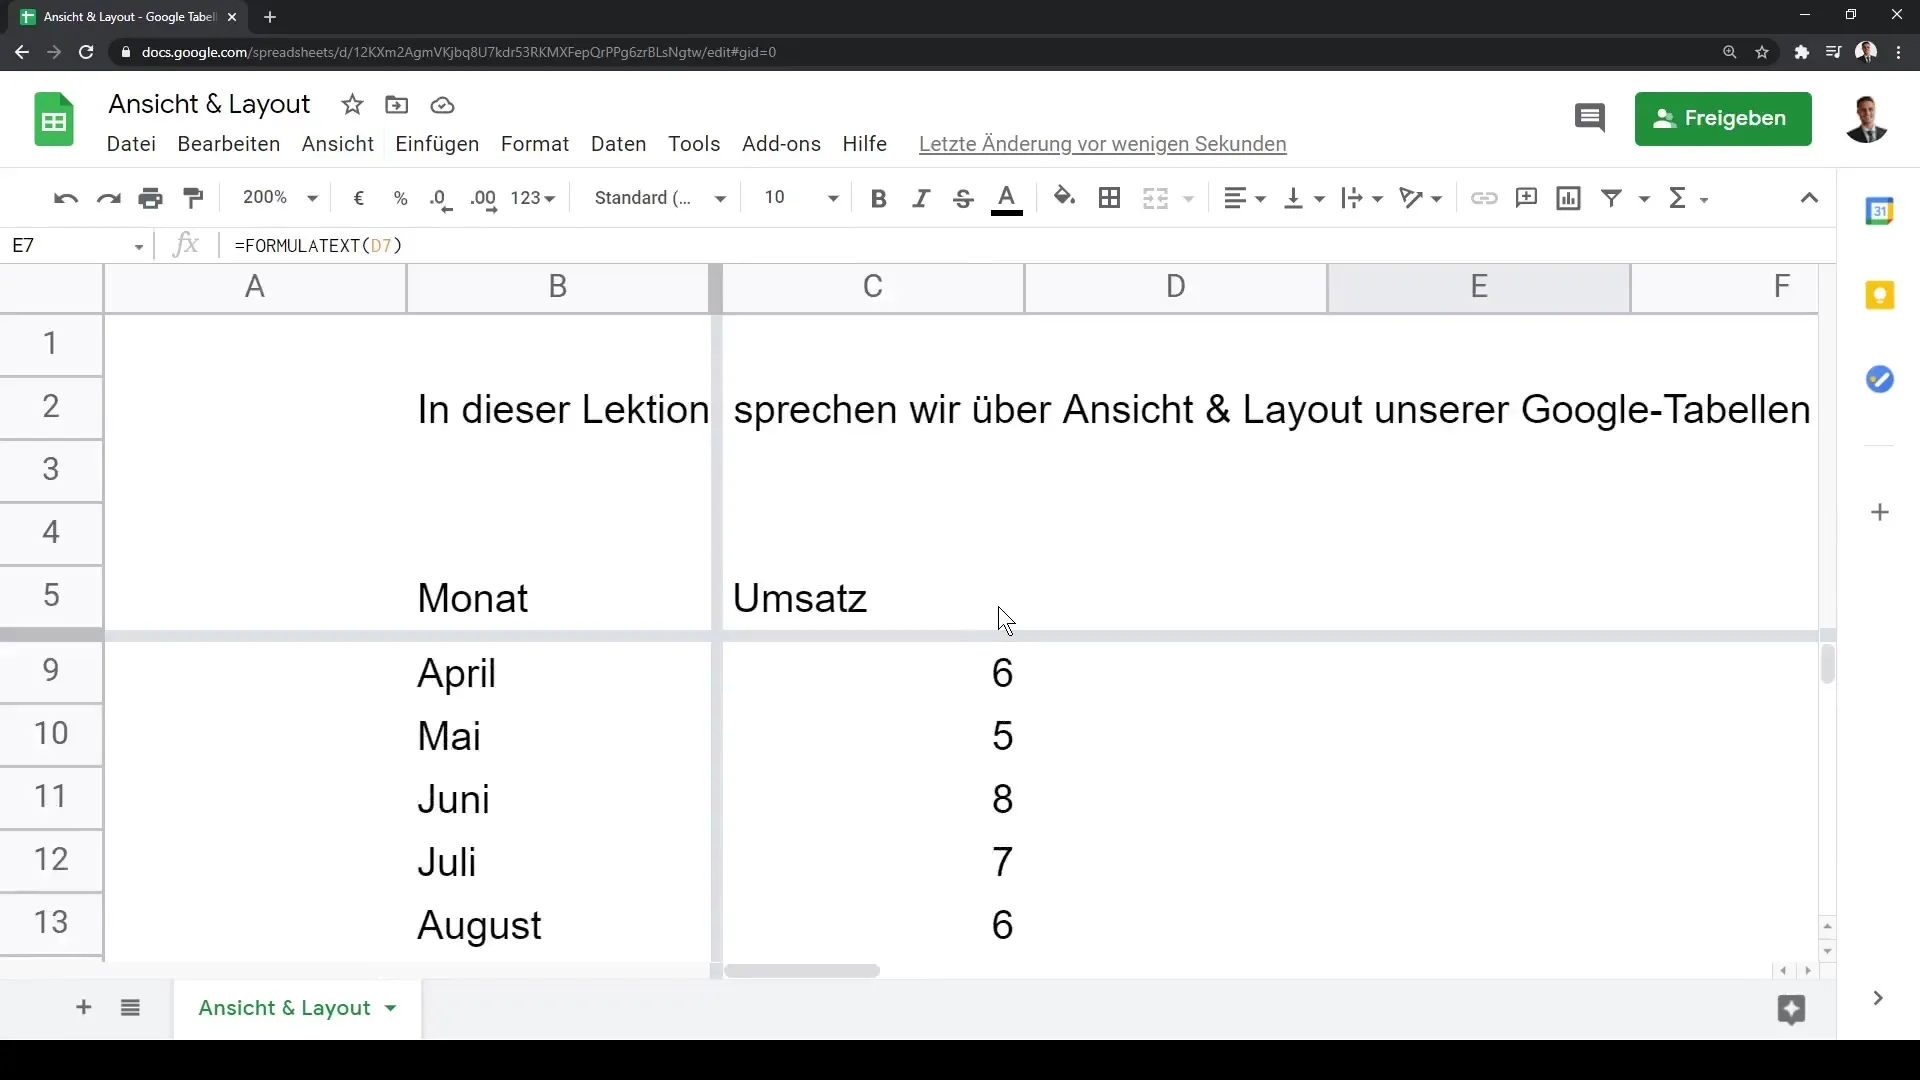
Task: Expand filter views arrow
Action: click(x=1643, y=199)
